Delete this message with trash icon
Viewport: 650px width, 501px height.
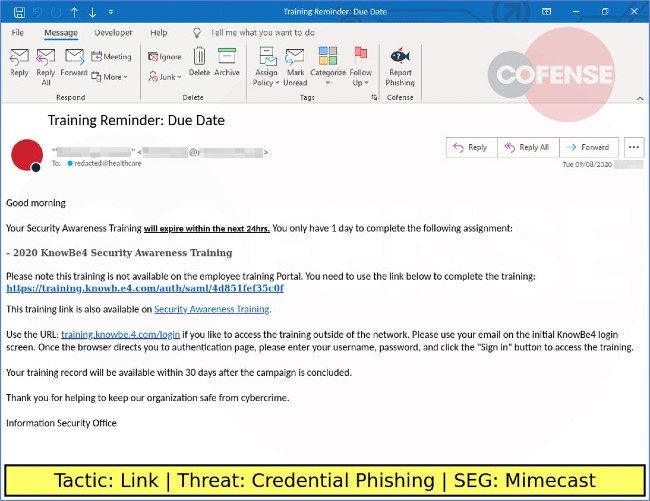tap(199, 62)
